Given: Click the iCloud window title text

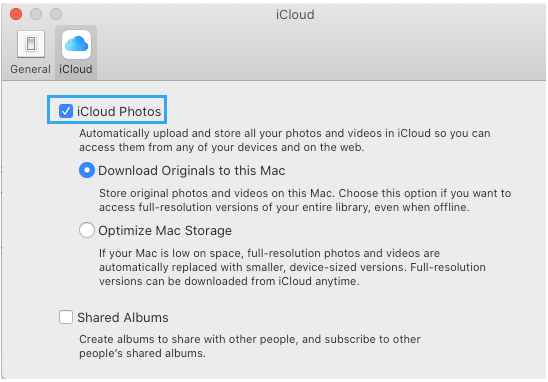Looking at the screenshot, I should pyautogui.click(x=295, y=15).
